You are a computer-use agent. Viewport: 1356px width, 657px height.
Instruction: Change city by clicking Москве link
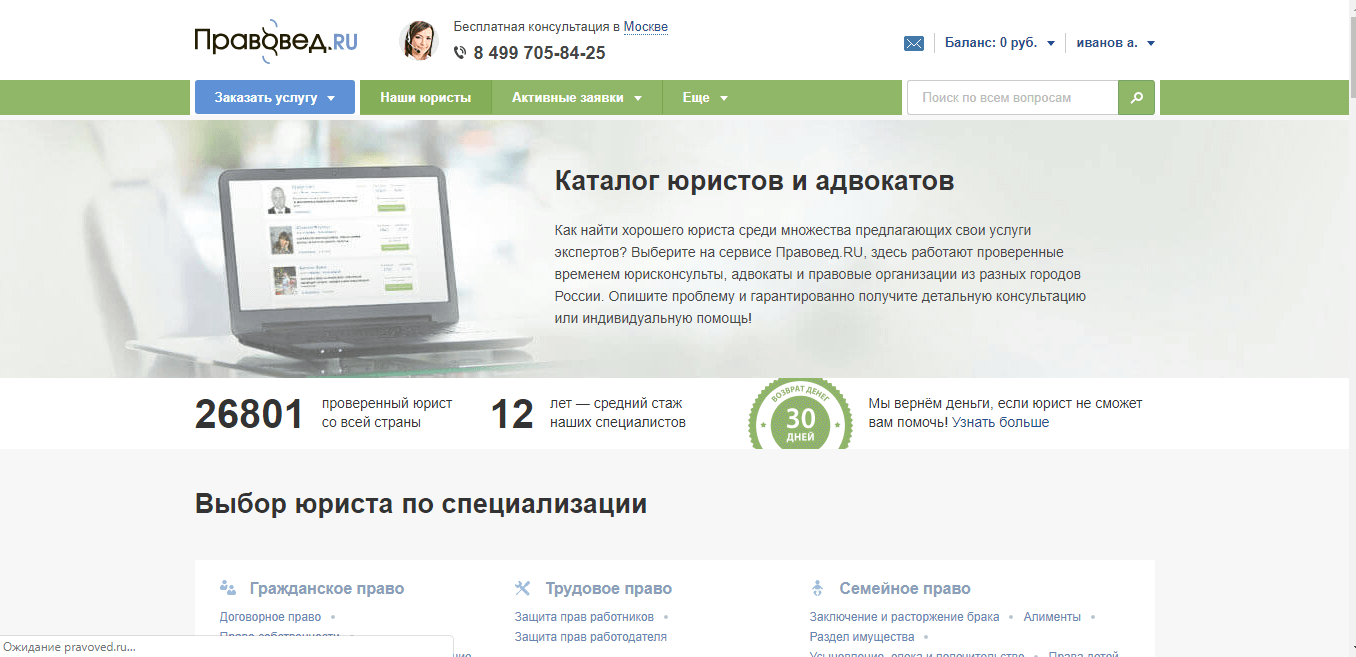click(645, 27)
